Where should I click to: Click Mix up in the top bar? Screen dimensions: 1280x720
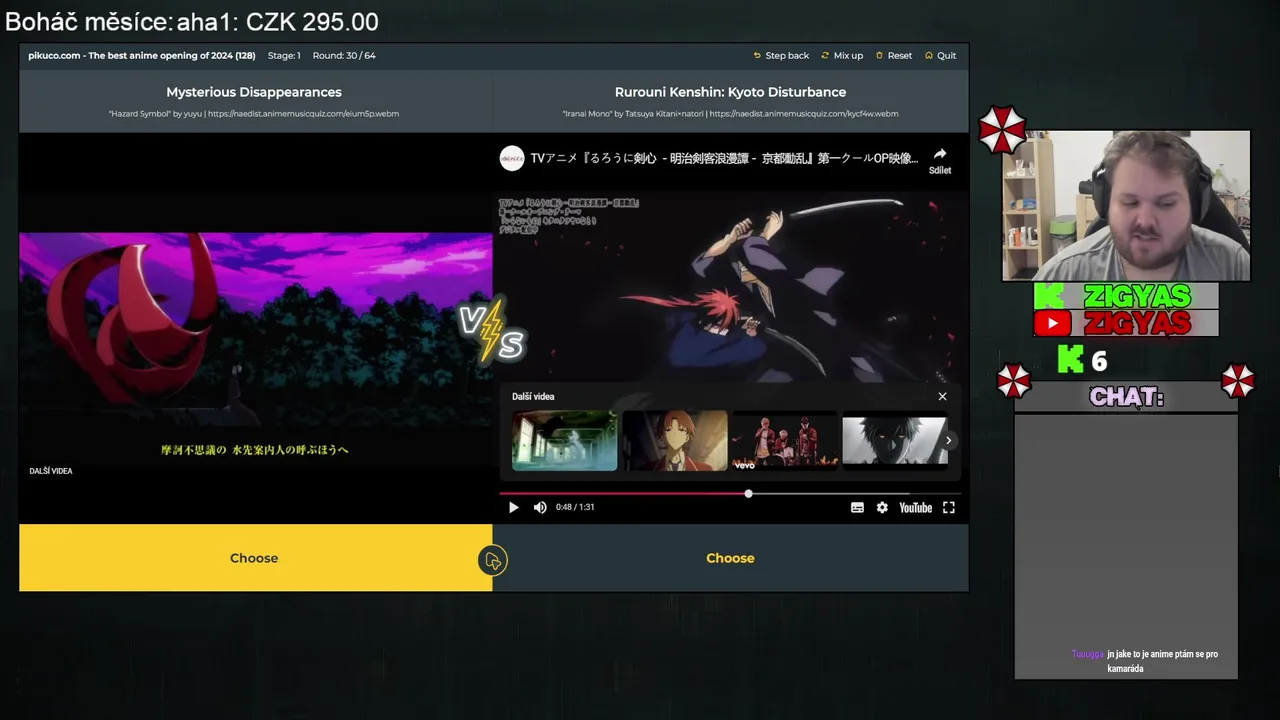[842, 55]
